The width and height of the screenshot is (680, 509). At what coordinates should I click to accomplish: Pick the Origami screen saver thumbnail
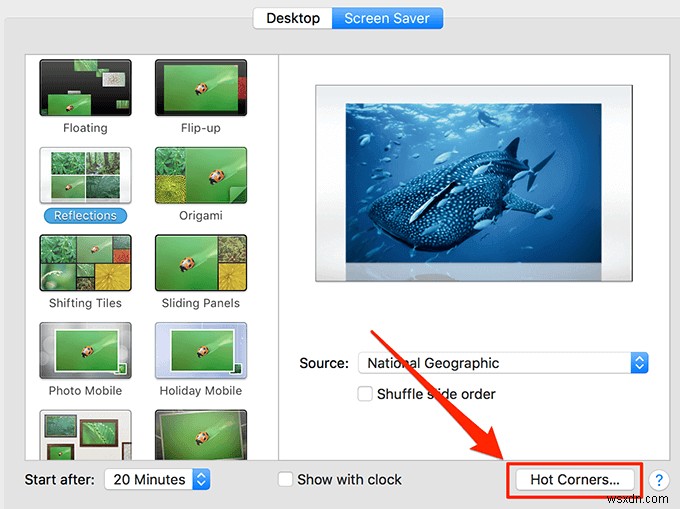(x=201, y=175)
